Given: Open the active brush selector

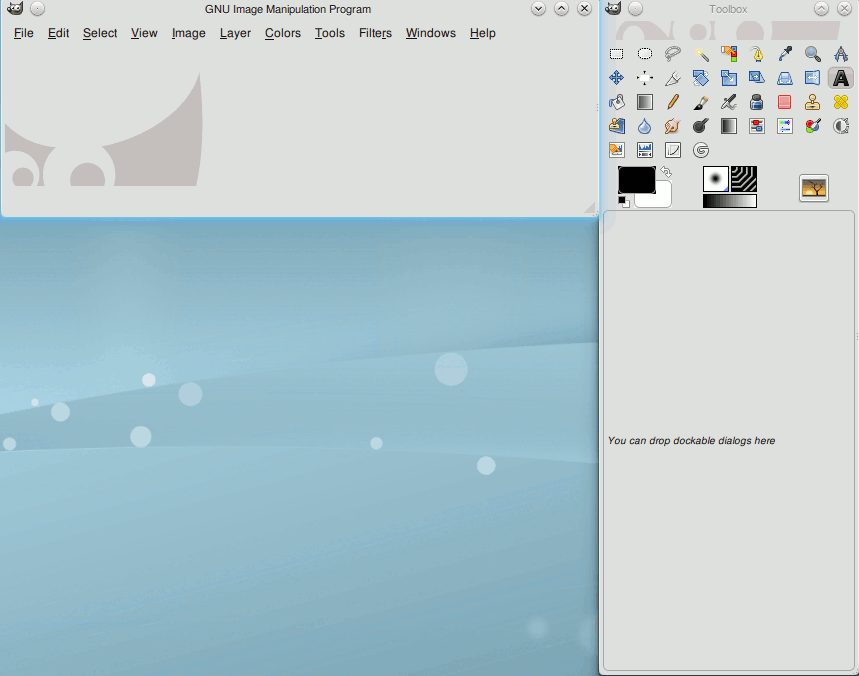Looking at the screenshot, I should click(x=715, y=179).
